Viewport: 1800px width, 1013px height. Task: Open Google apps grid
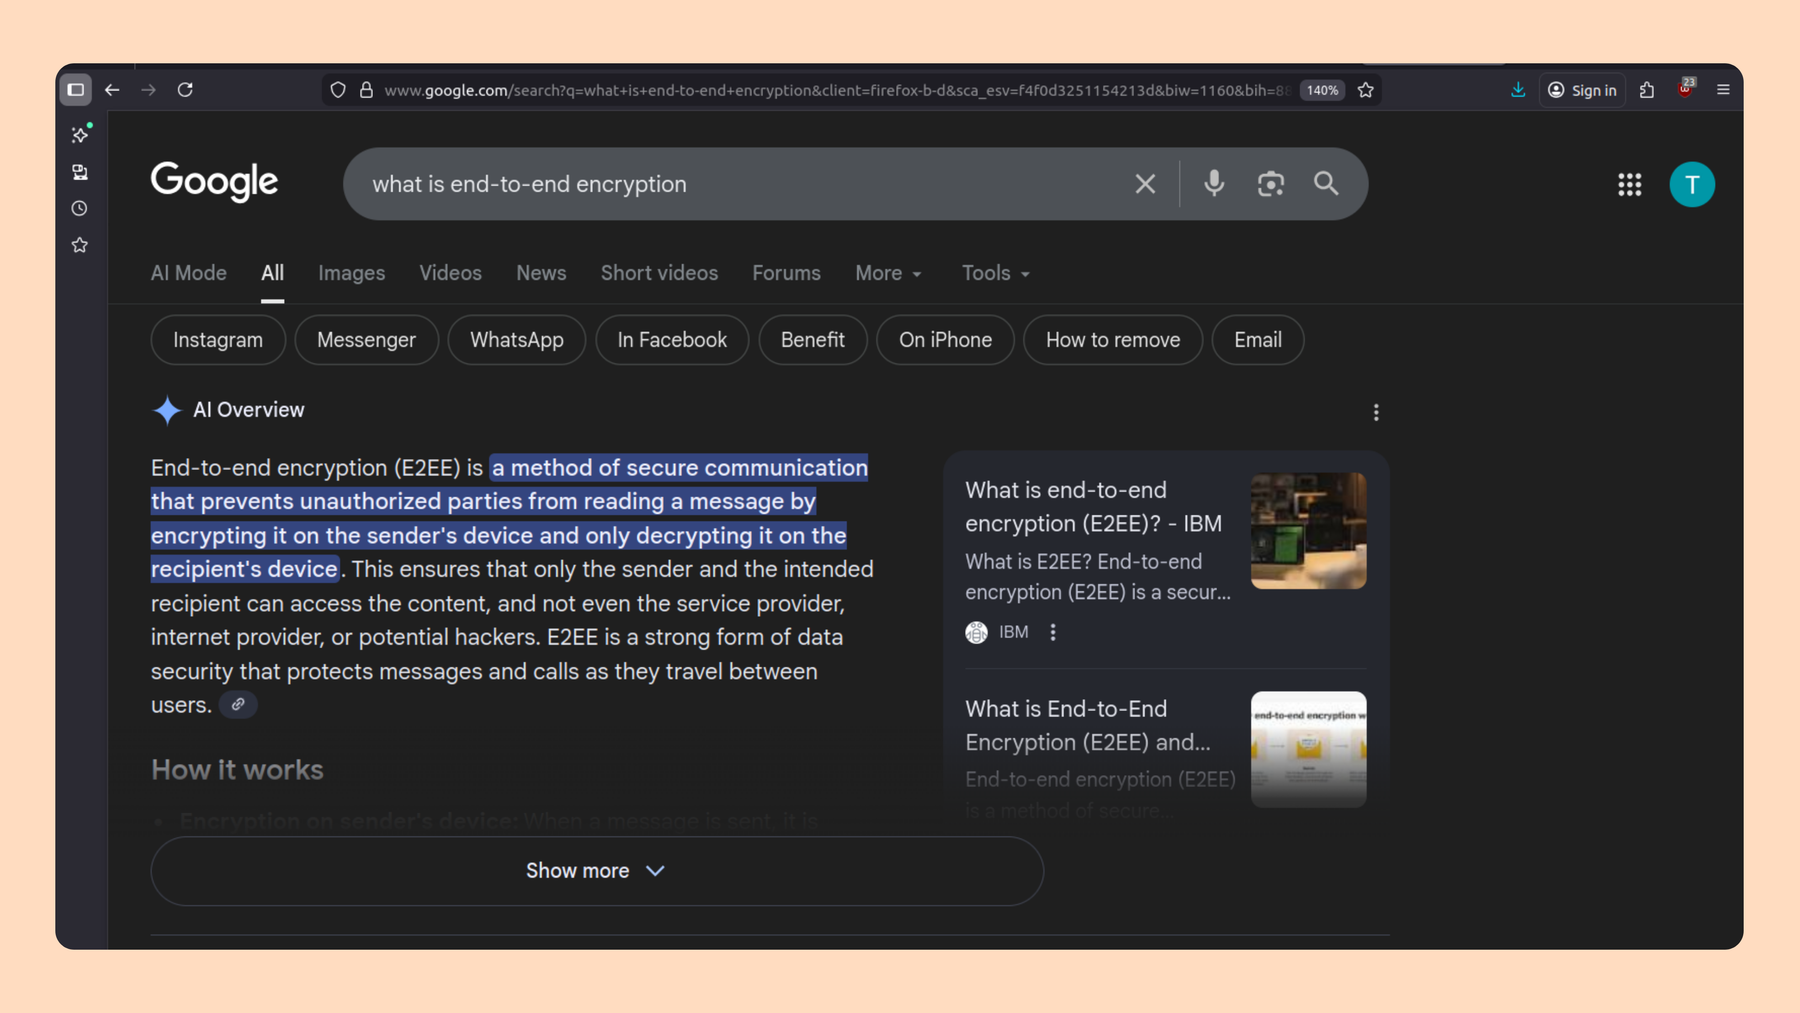point(1630,185)
